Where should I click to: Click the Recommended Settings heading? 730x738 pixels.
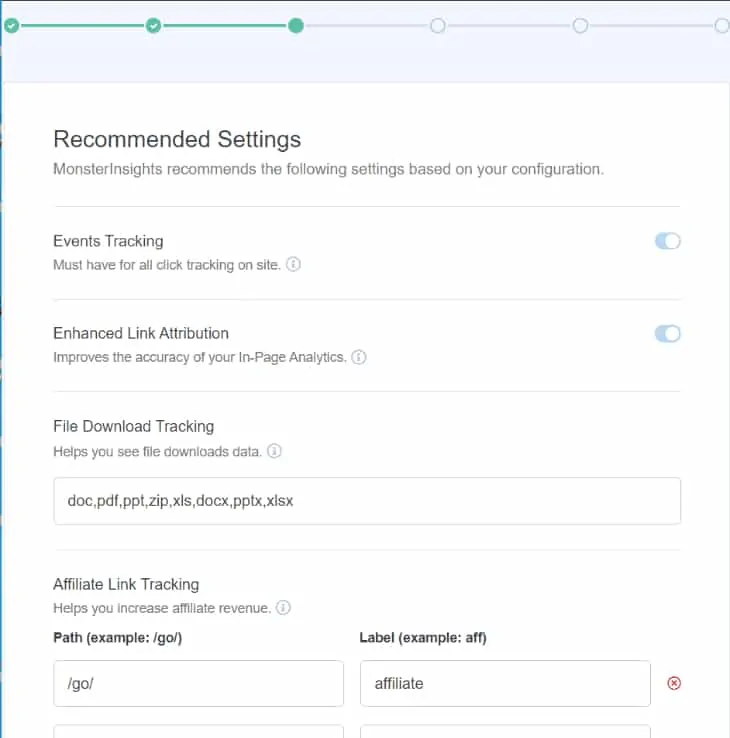click(177, 139)
